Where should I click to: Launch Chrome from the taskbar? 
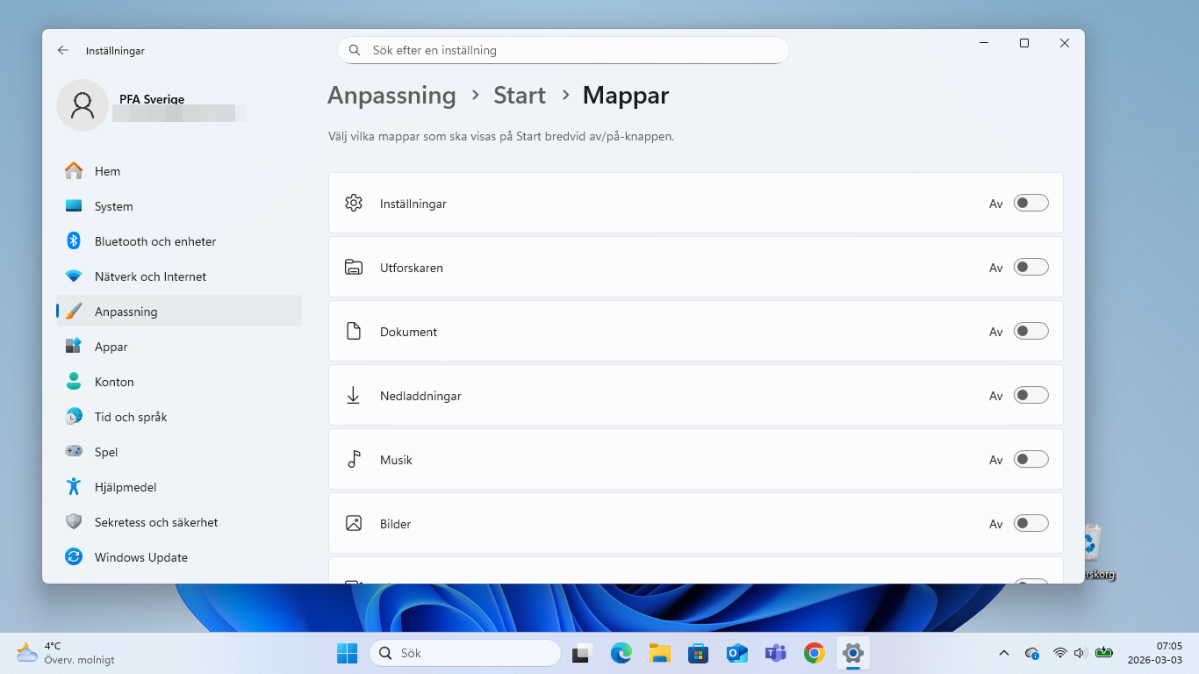click(x=814, y=652)
